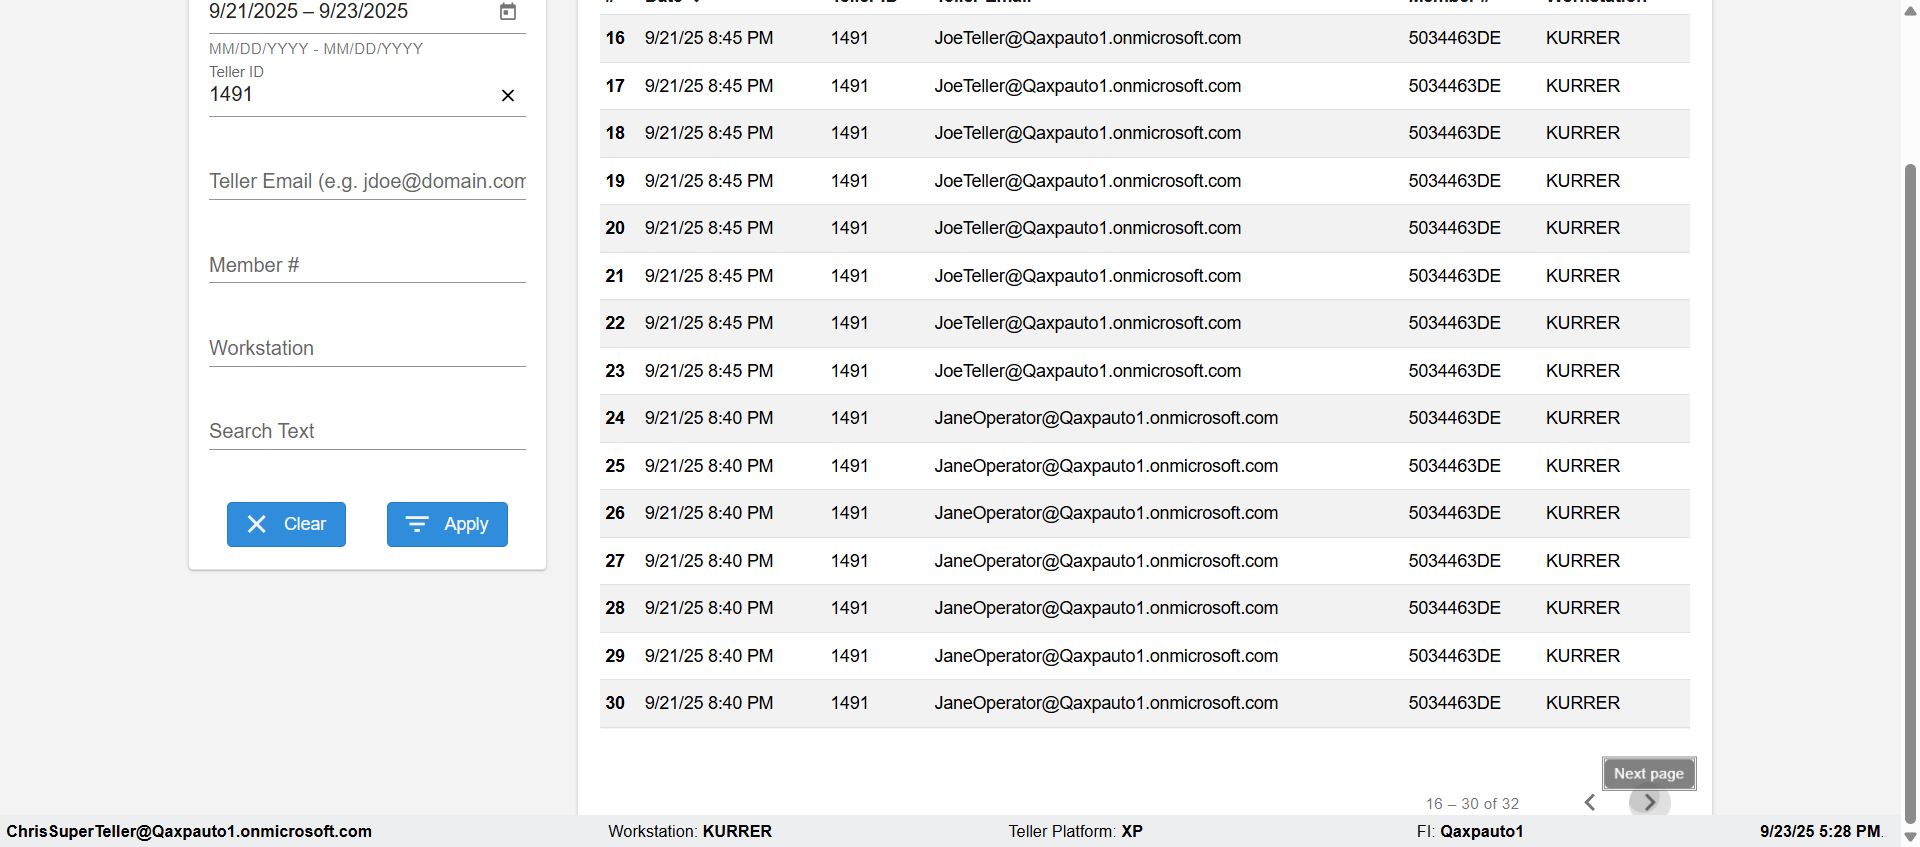Edit the Teller ID value 1491

[350, 95]
